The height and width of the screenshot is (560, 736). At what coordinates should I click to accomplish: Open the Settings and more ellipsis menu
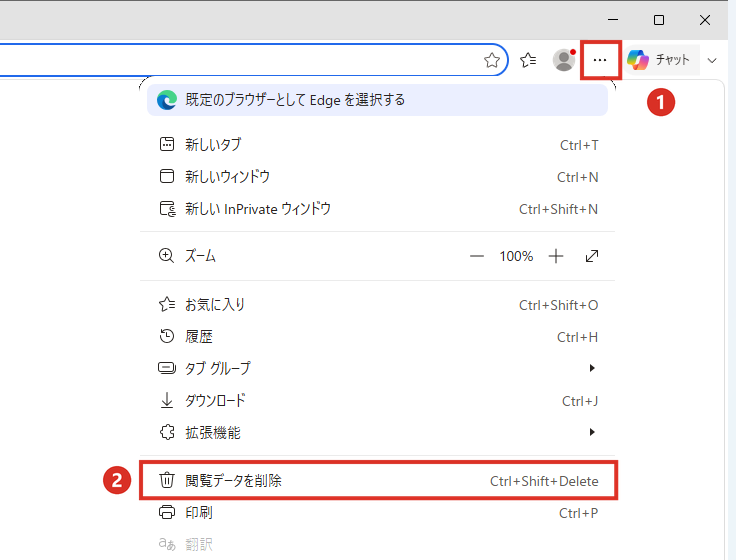(x=600, y=60)
